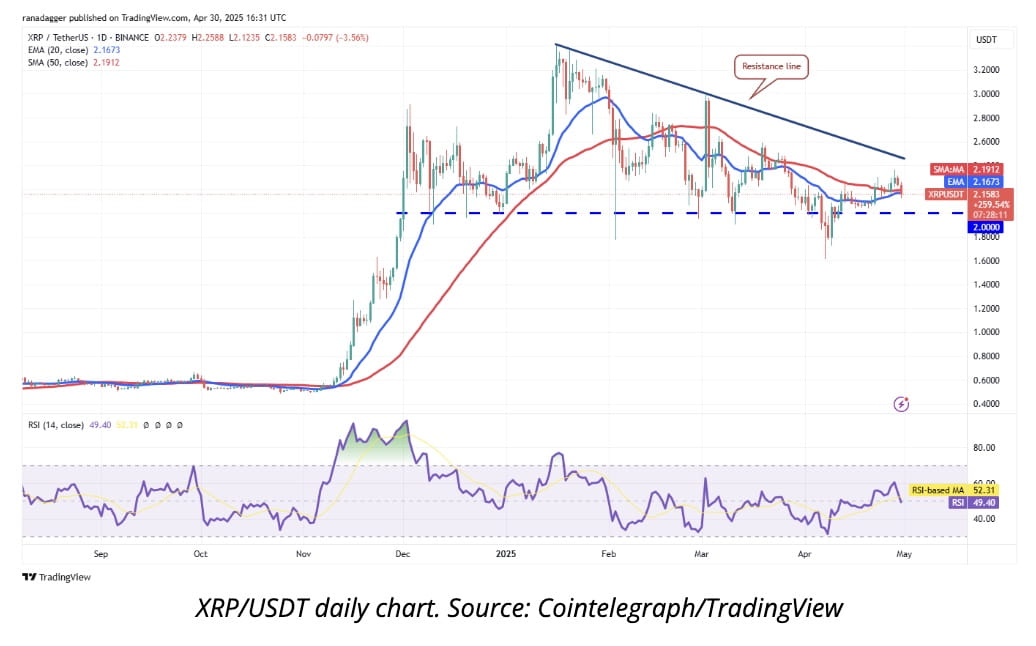The height and width of the screenshot is (646, 1036).
Task: Click the 40.00 RSI axis label
Action: (984, 519)
